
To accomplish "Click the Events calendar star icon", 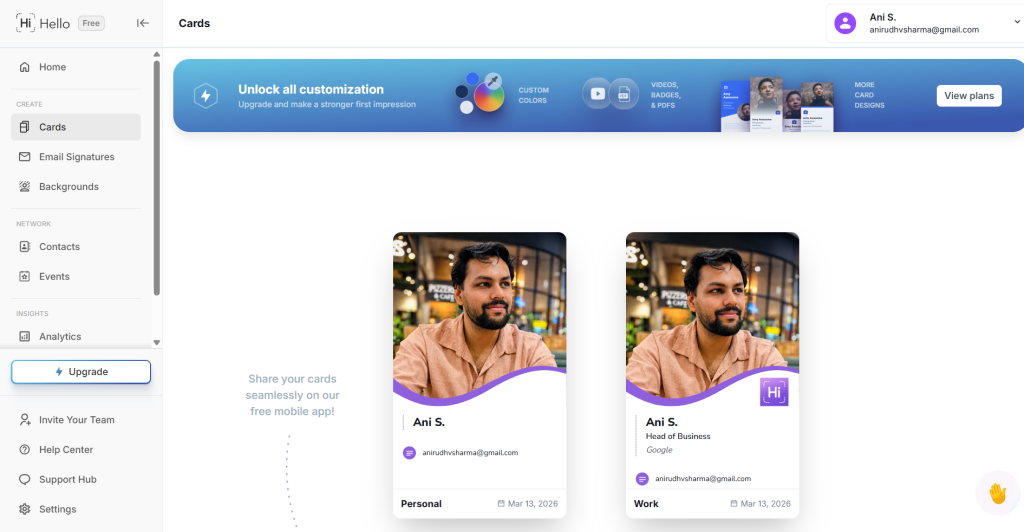I will coord(25,277).
